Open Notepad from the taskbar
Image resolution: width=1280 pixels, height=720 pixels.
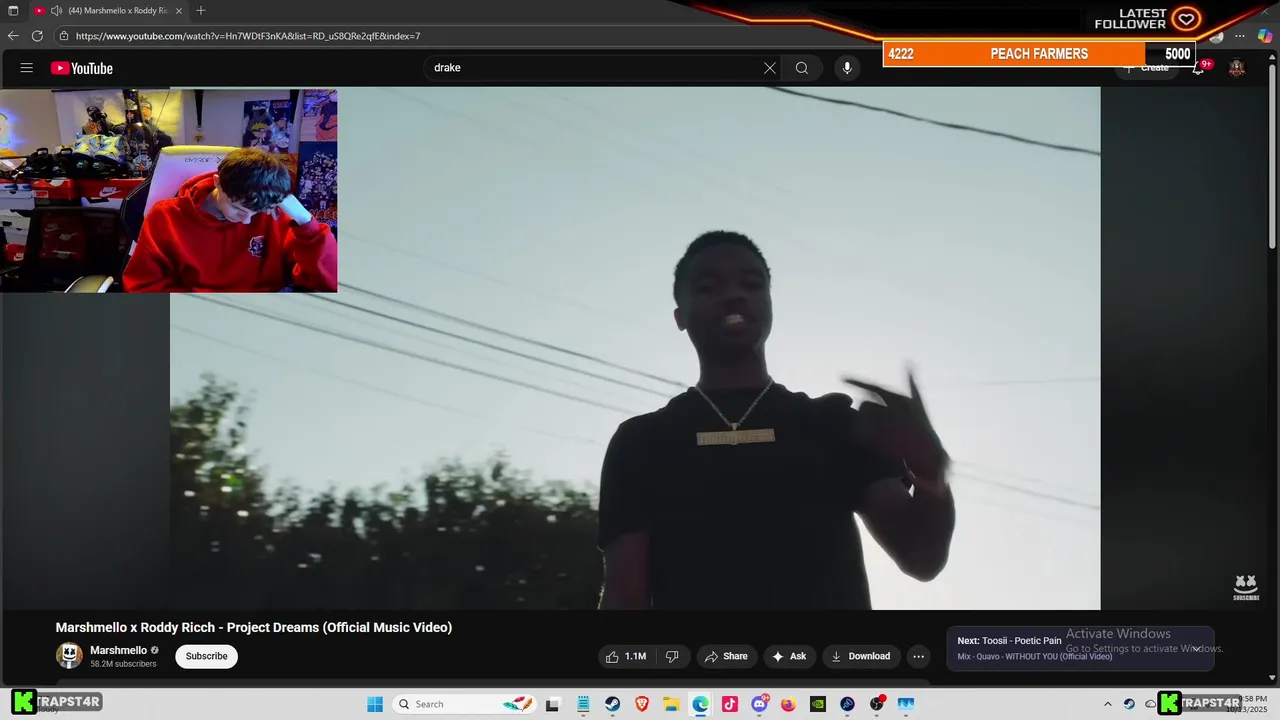583,704
